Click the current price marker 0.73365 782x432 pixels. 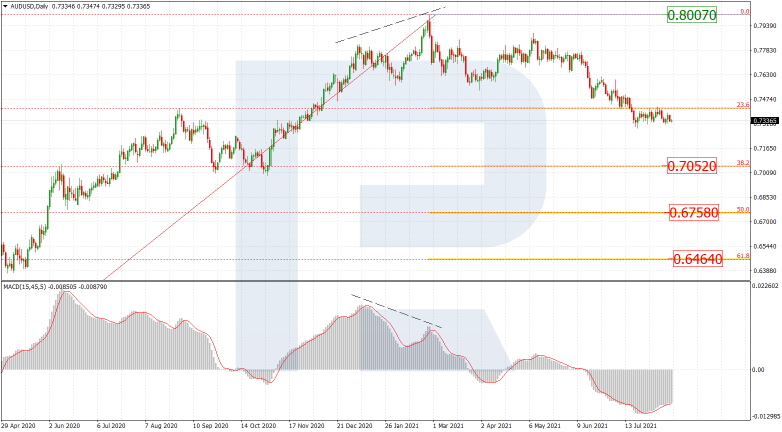point(764,121)
